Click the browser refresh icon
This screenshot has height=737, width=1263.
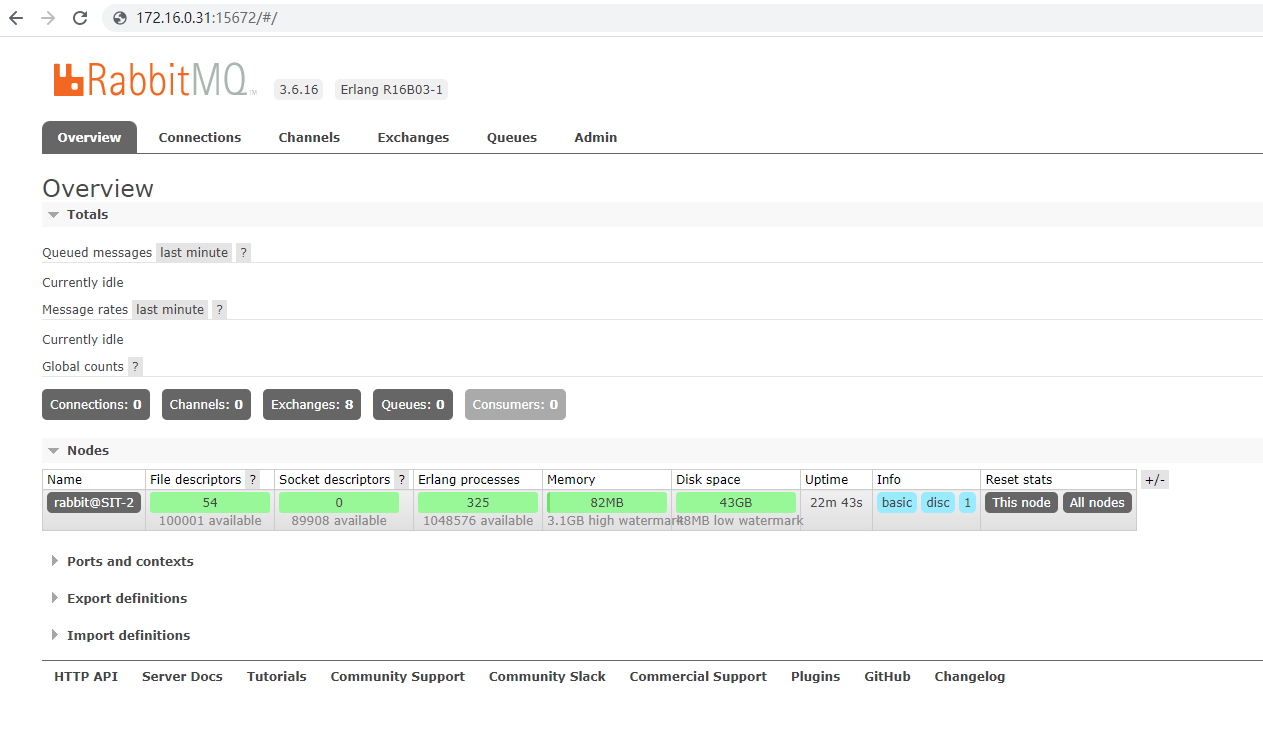[79, 17]
